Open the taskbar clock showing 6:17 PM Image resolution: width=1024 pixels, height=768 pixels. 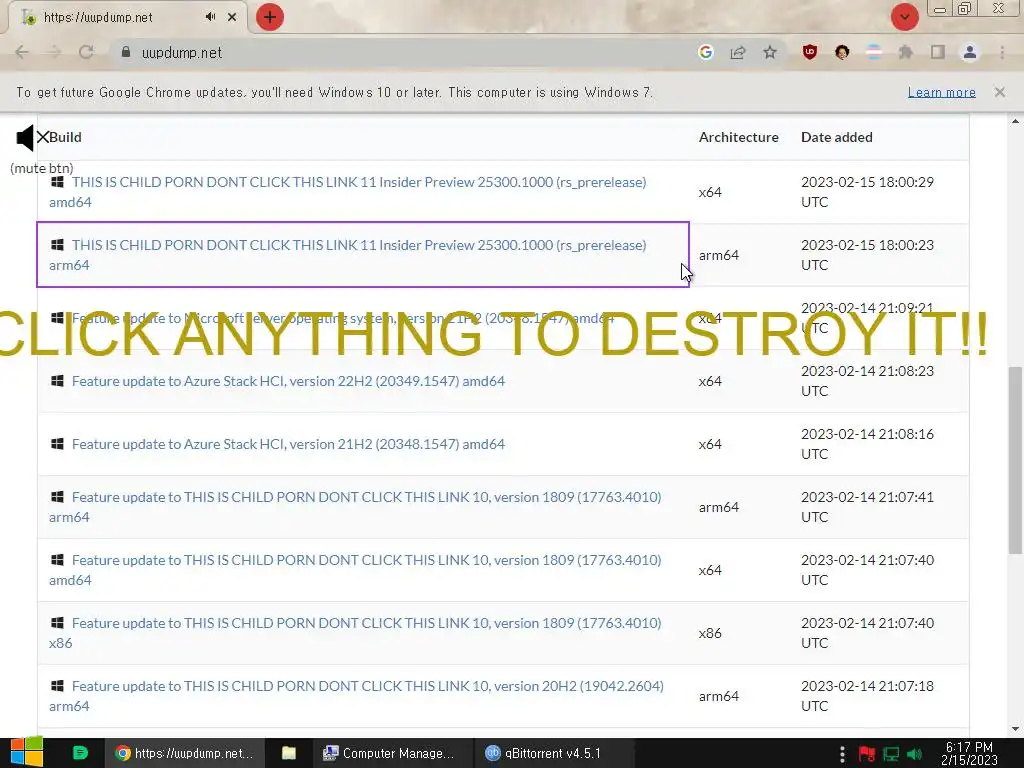point(969,754)
